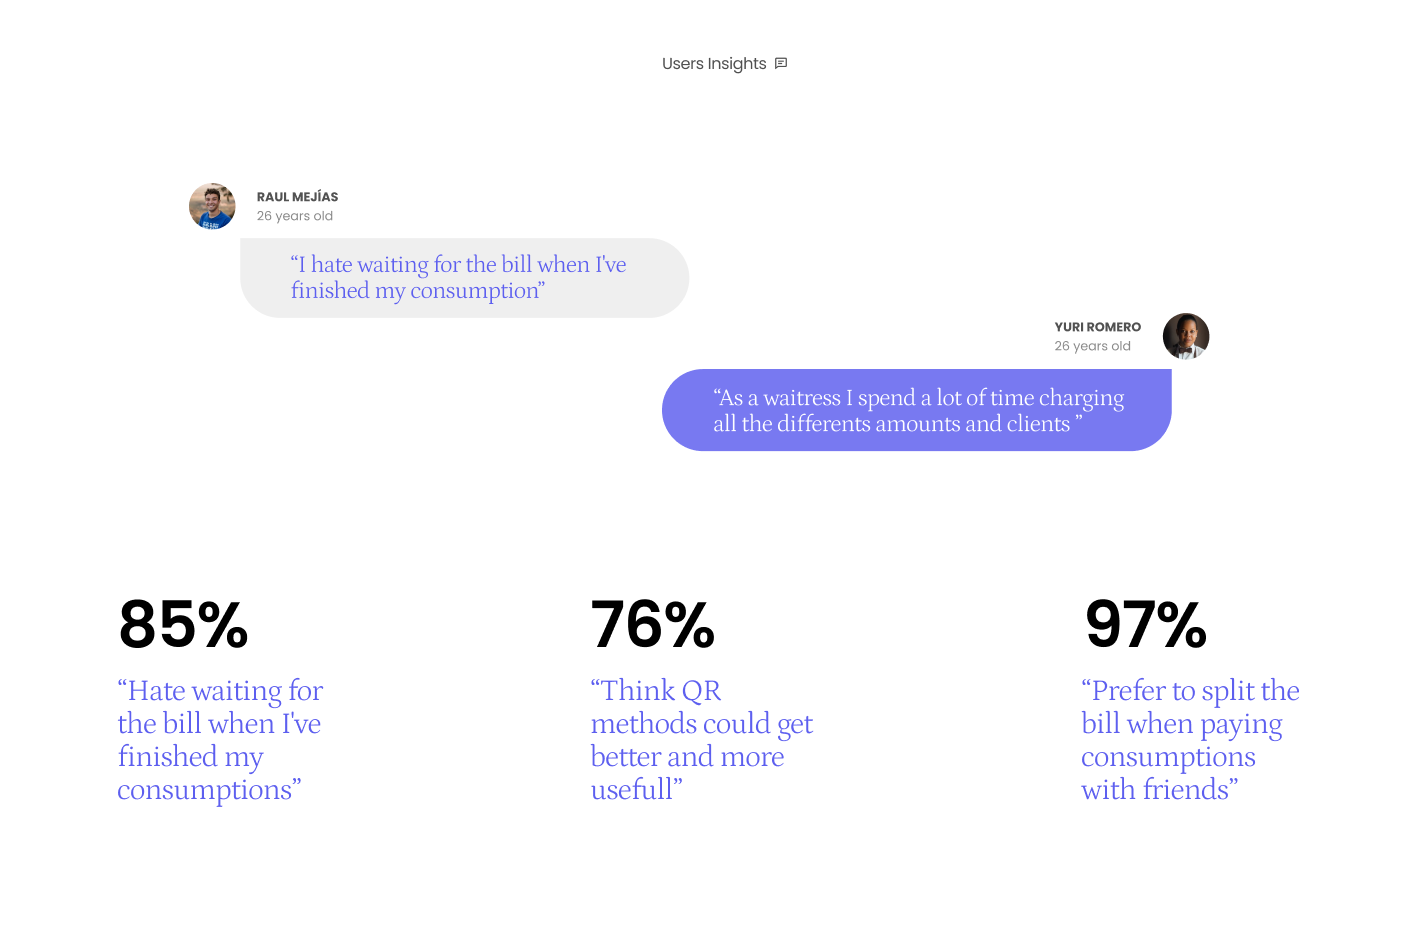Screen dimensions: 1420x940
Task: Select the "Hate waiting for the bill" line under 85%
Action: tap(220, 691)
